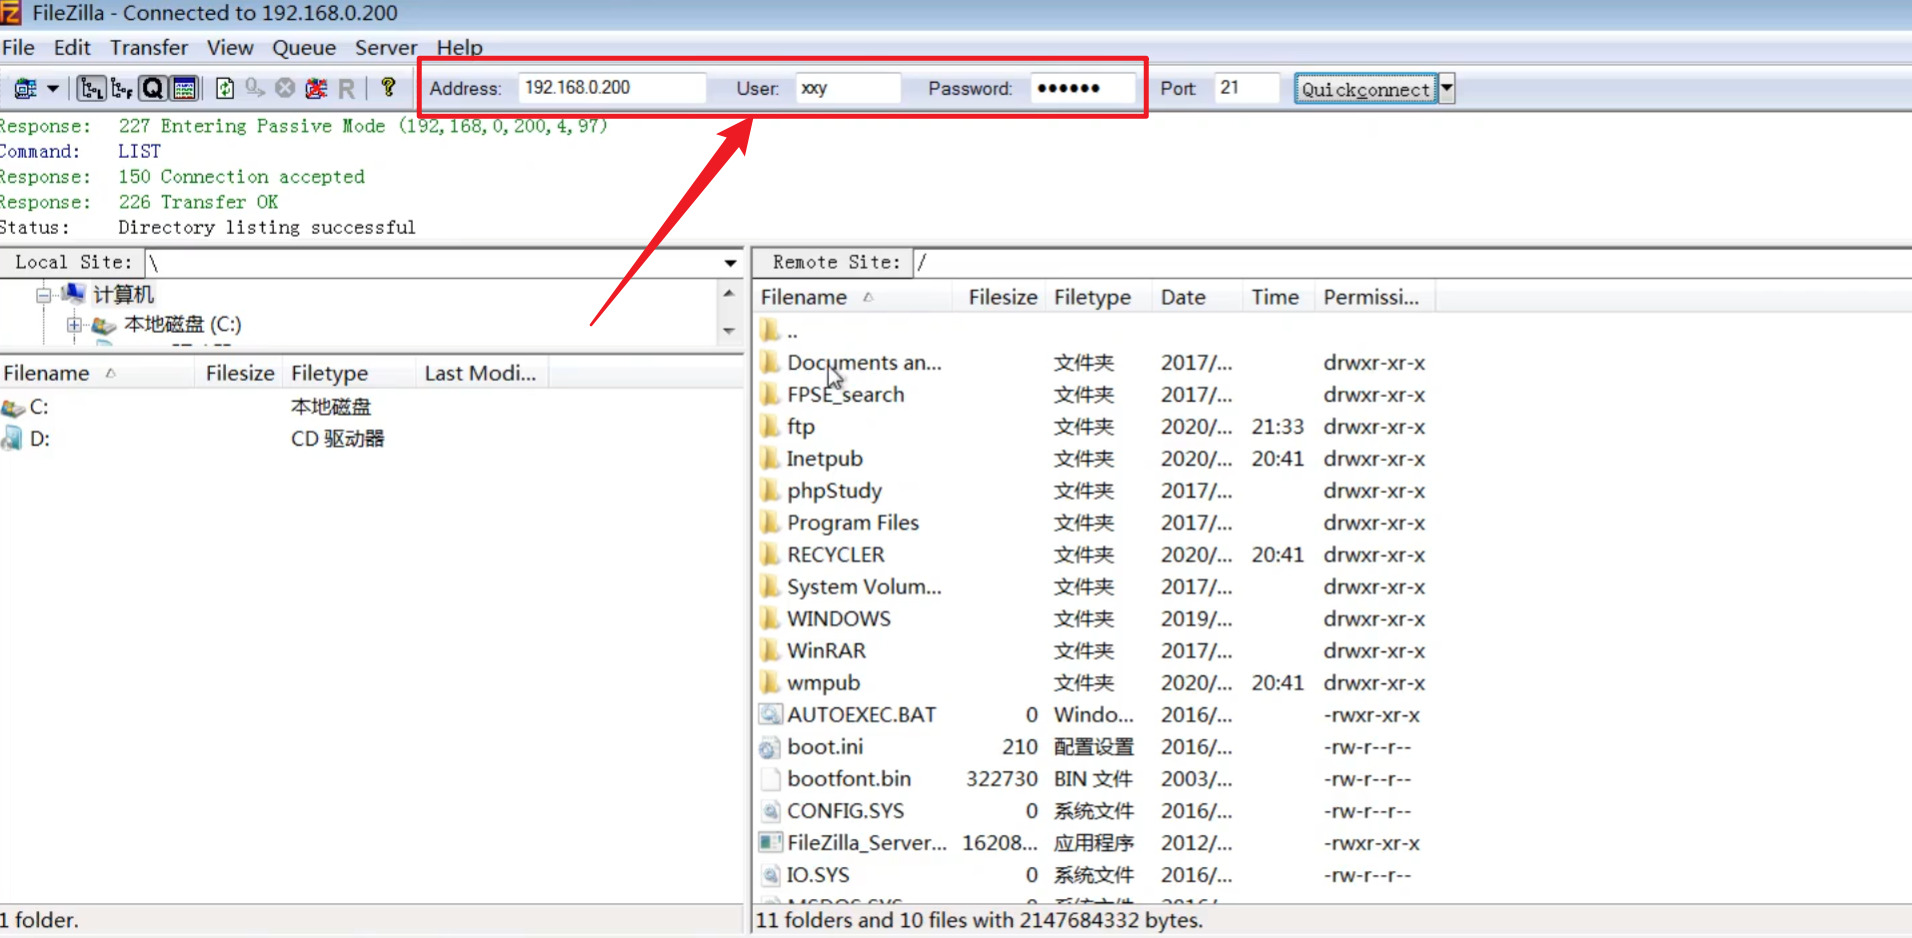Expand the Local Site path dropdown
The width and height of the screenshot is (1912, 938).
click(x=730, y=263)
